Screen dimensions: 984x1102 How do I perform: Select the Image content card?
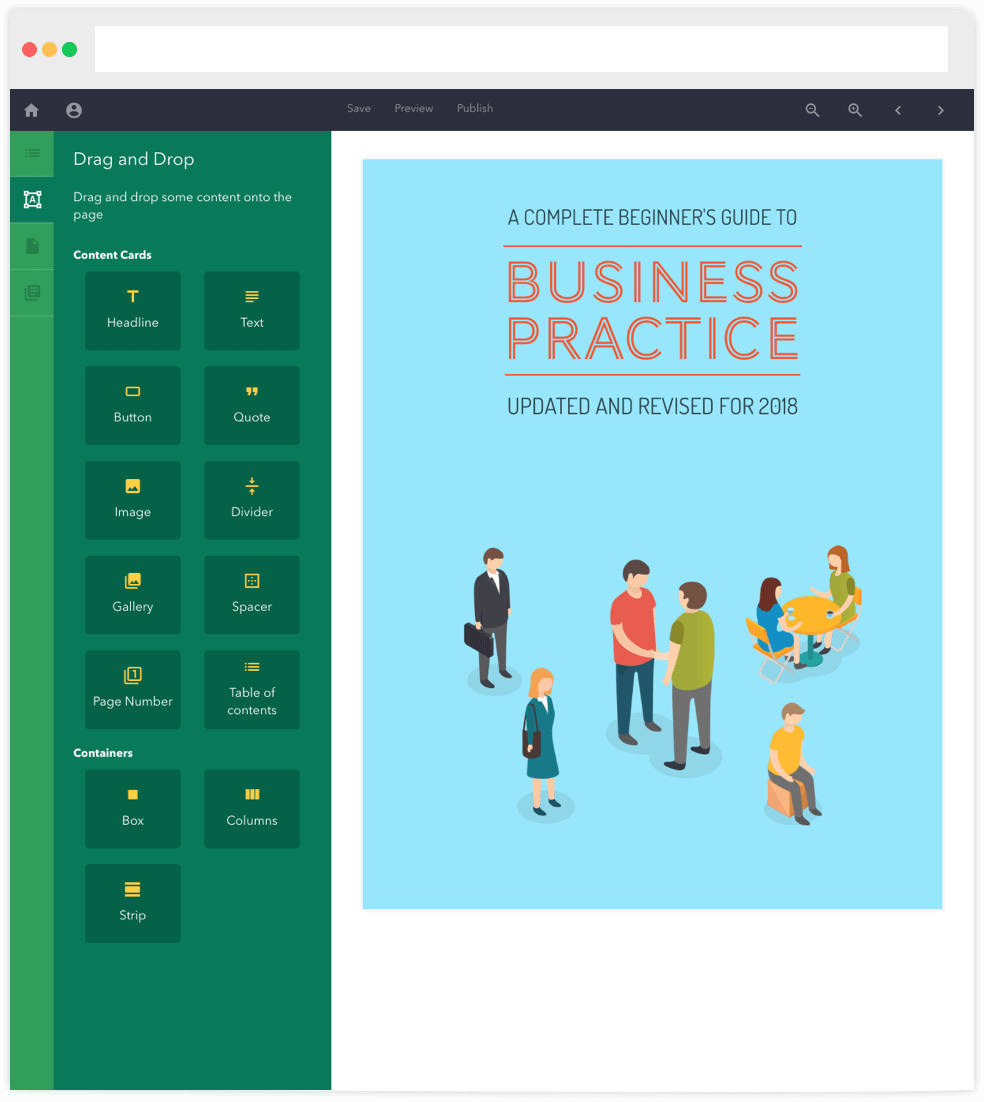(x=133, y=500)
